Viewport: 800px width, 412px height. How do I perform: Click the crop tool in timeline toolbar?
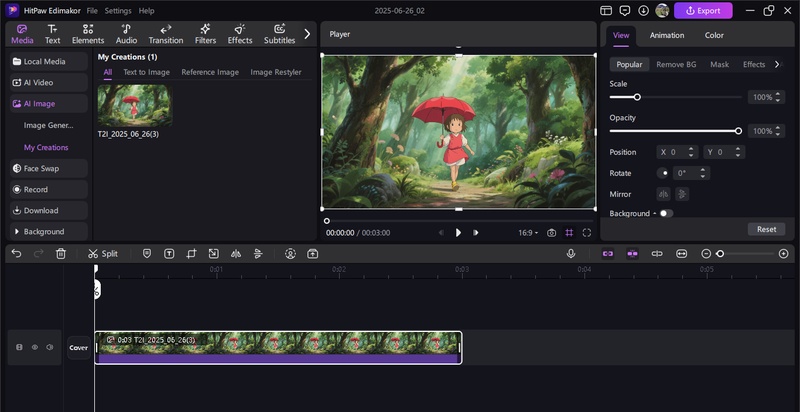[x=191, y=254]
